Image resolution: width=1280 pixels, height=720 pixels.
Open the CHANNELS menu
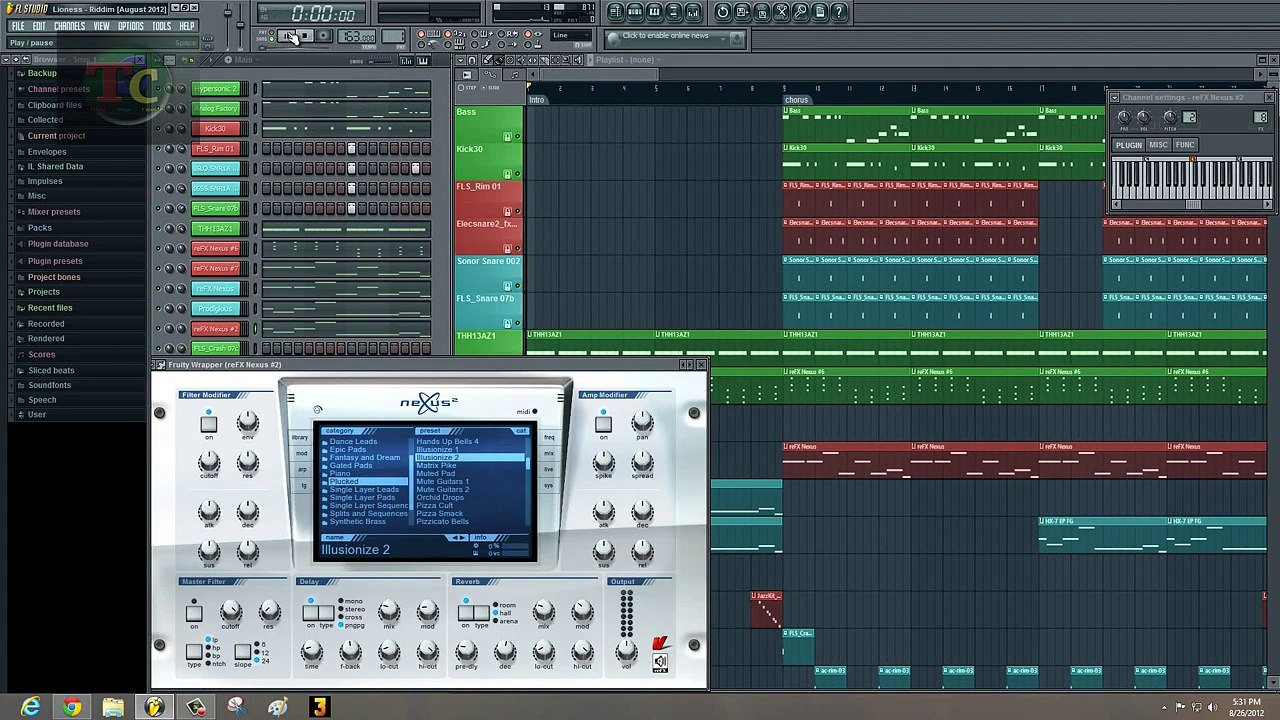[x=69, y=26]
